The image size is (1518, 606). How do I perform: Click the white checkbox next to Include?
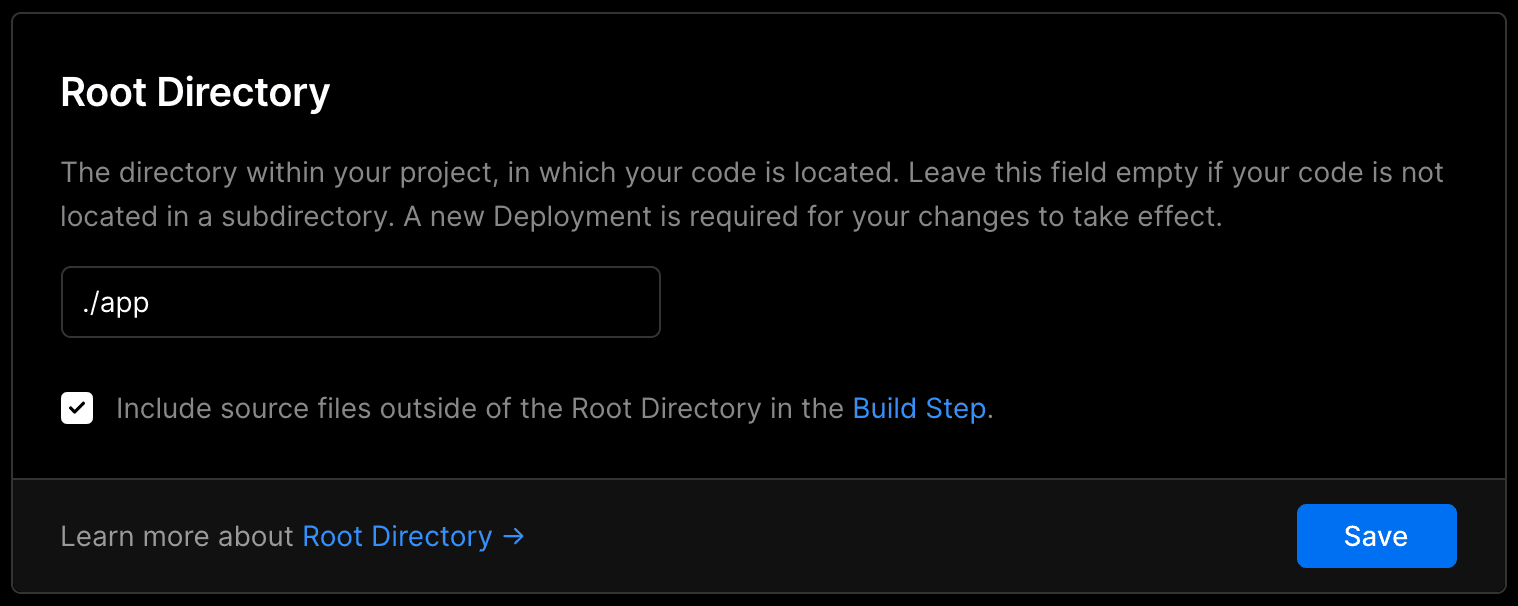point(77,408)
